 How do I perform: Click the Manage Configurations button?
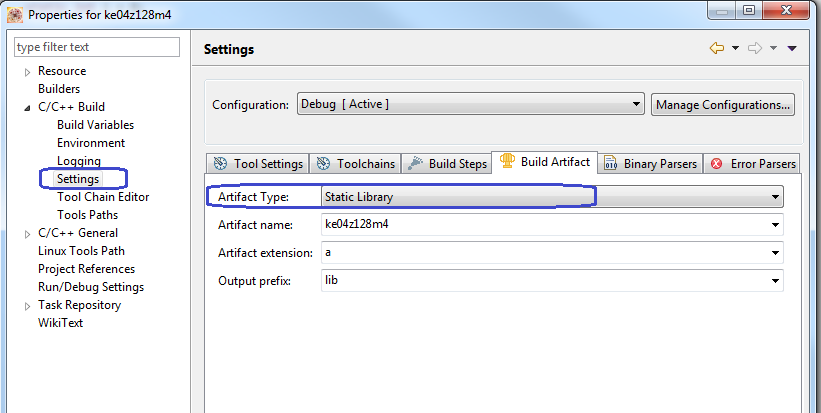pyautogui.click(x=723, y=104)
